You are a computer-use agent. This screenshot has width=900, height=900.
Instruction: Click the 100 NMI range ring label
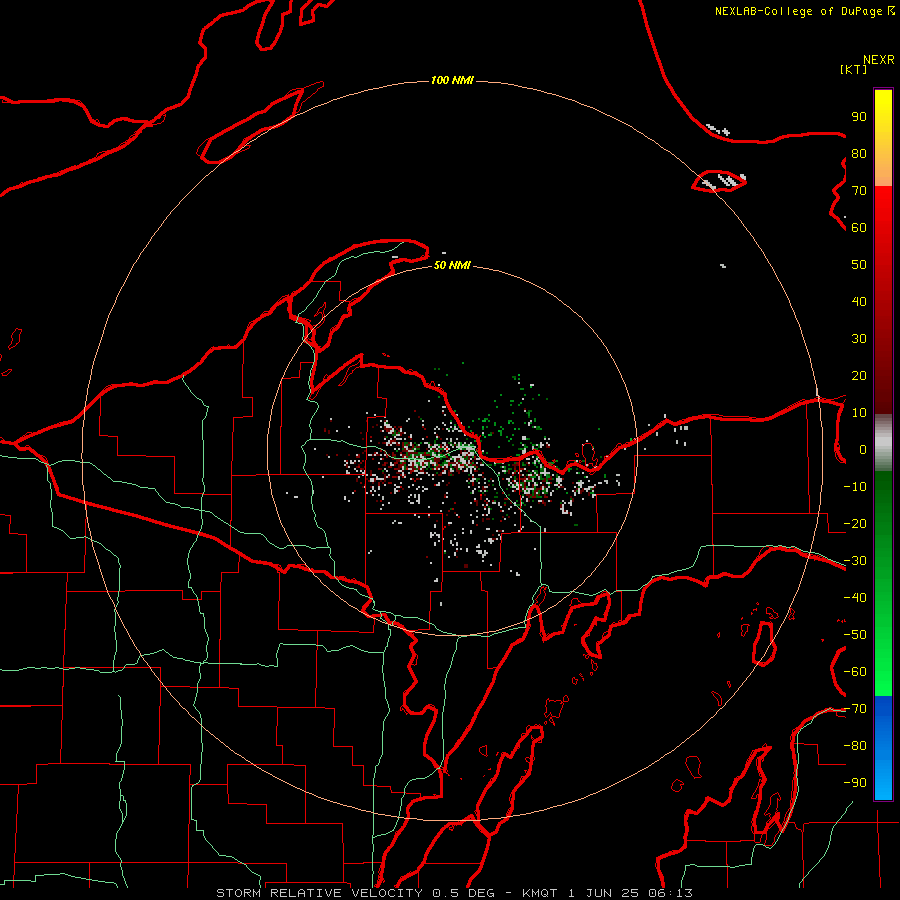pyautogui.click(x=452, y=80)
